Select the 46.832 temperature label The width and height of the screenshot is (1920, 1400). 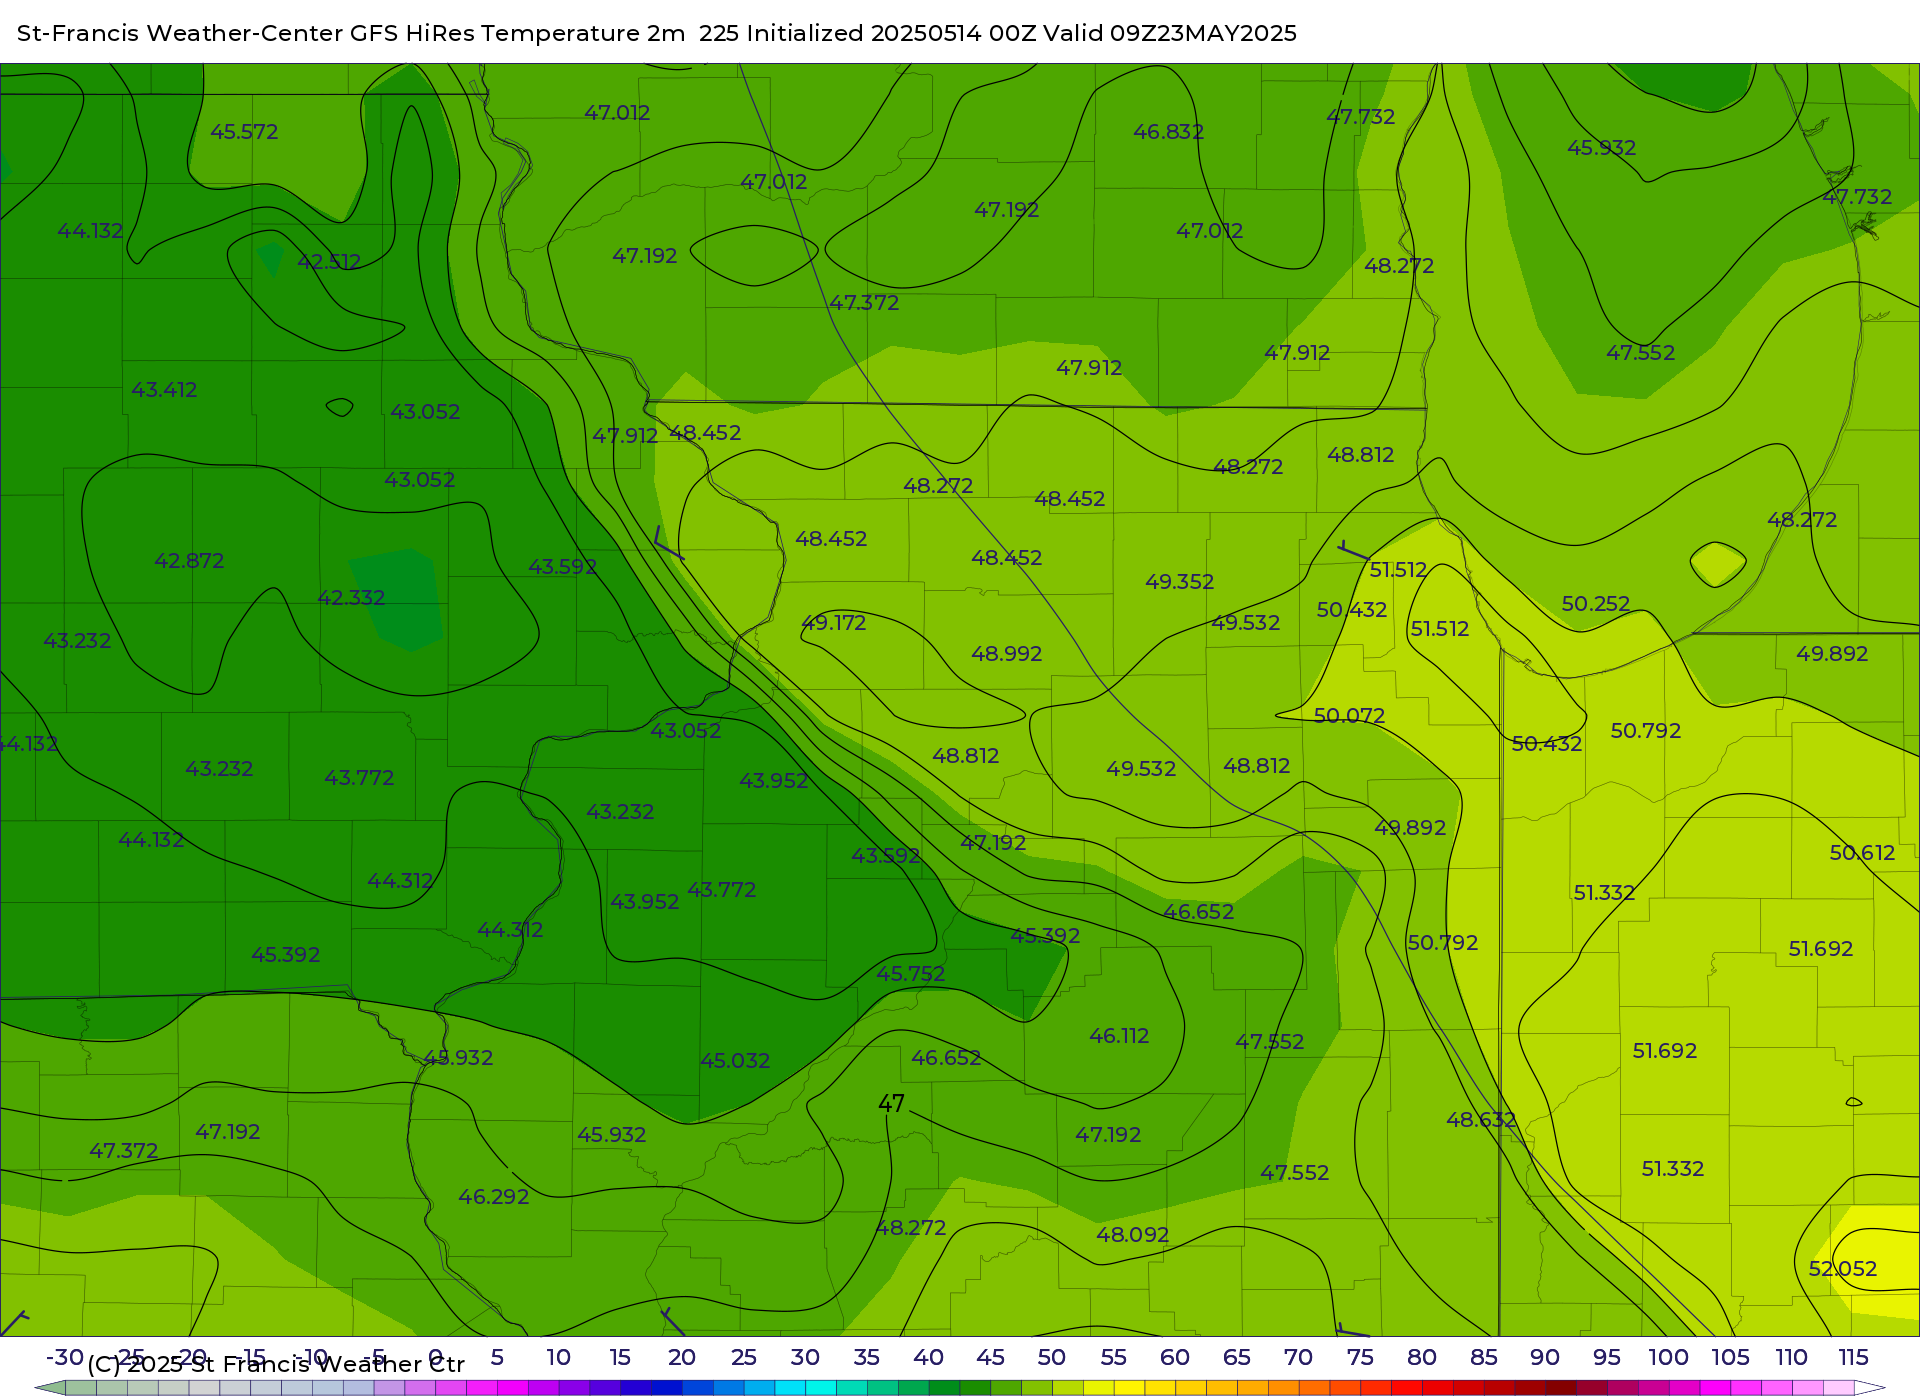[x=1168, y=132]
